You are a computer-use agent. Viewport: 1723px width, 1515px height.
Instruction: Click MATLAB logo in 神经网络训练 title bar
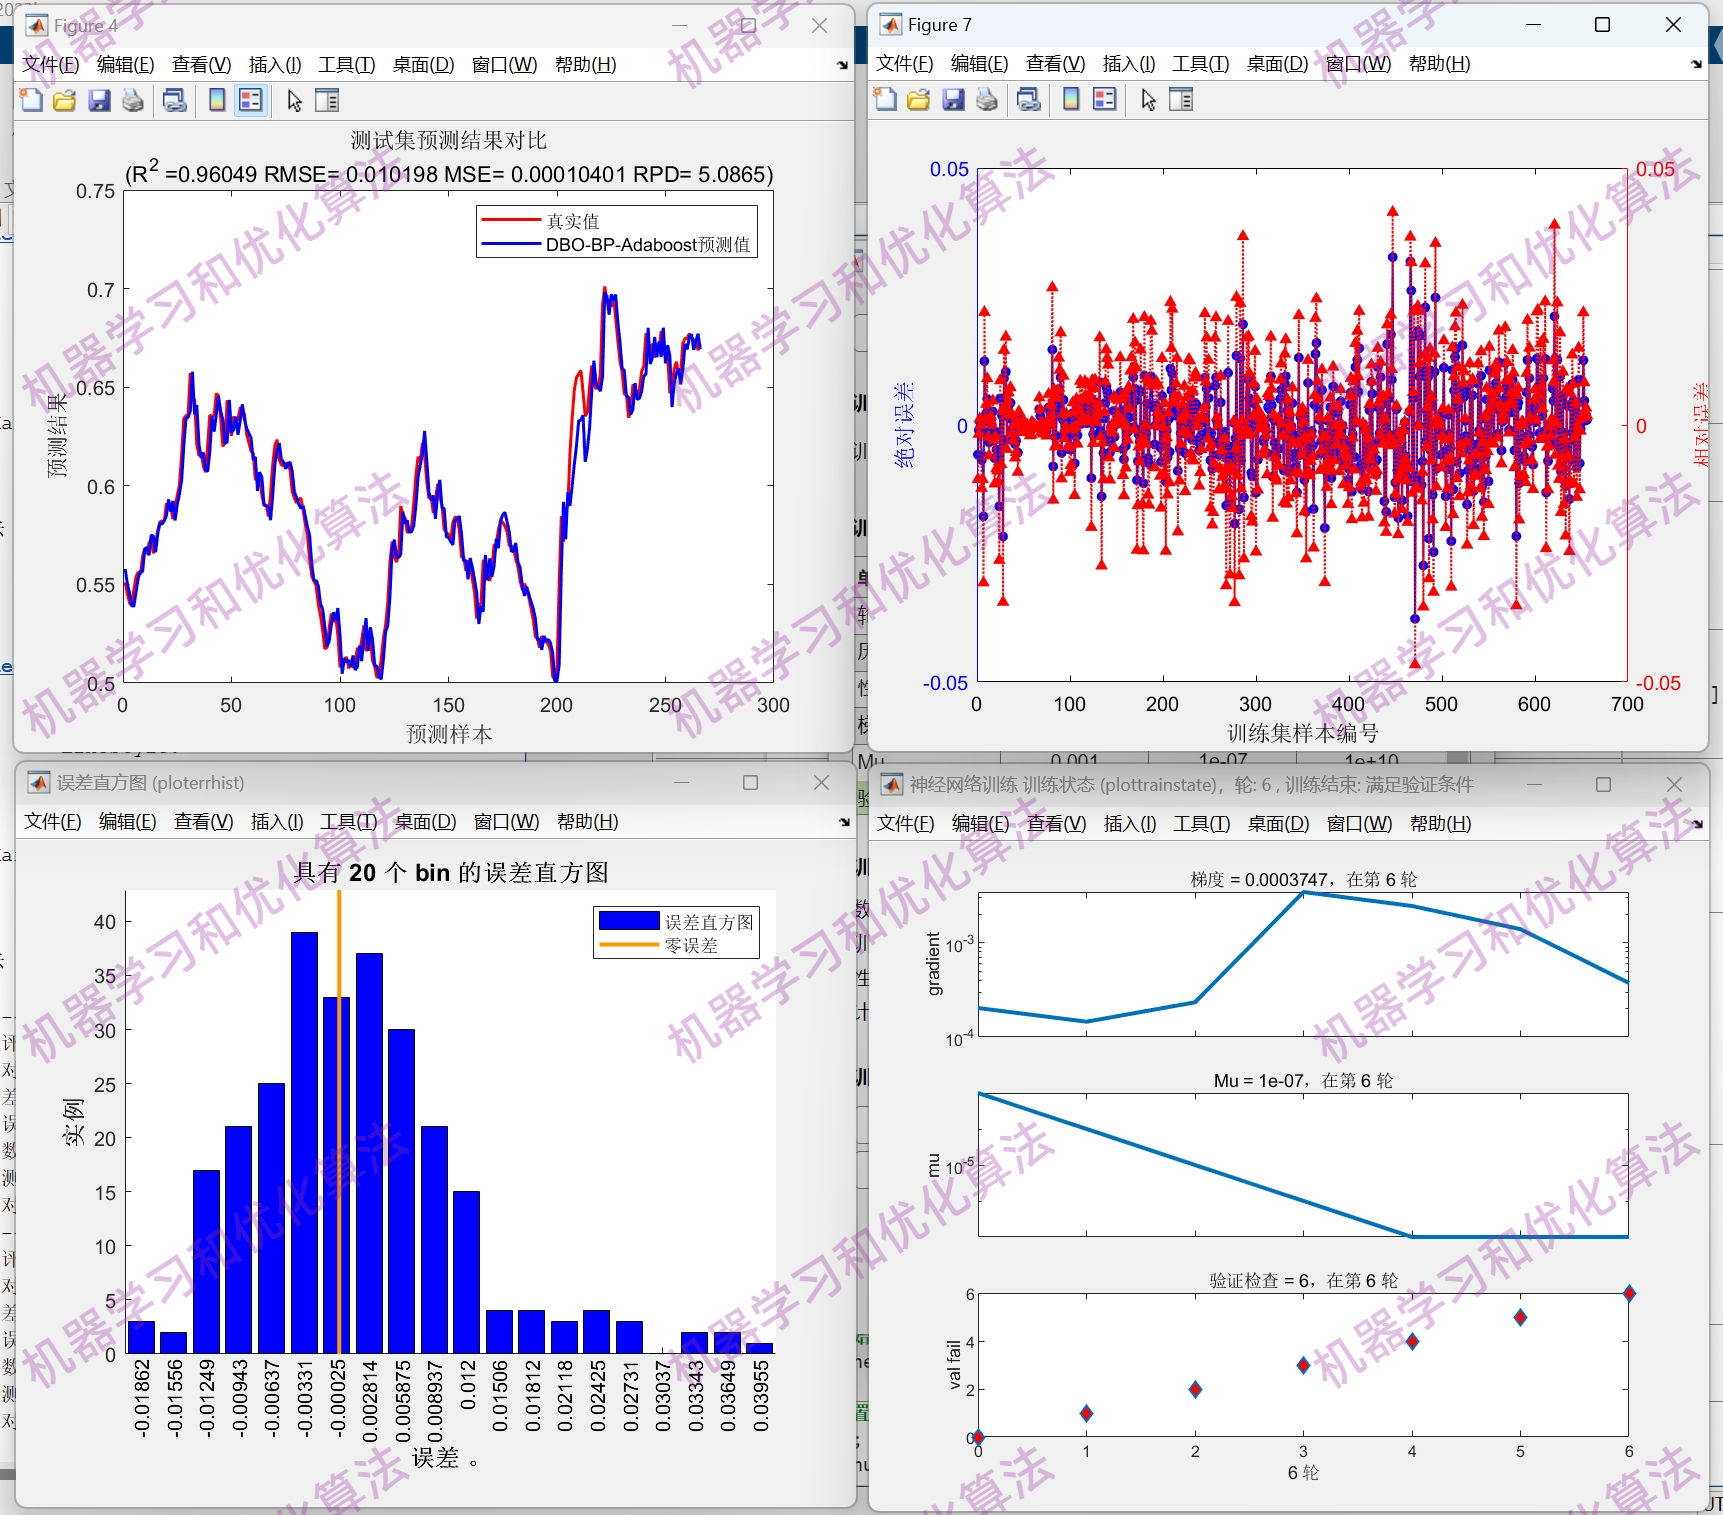(891, 784)
